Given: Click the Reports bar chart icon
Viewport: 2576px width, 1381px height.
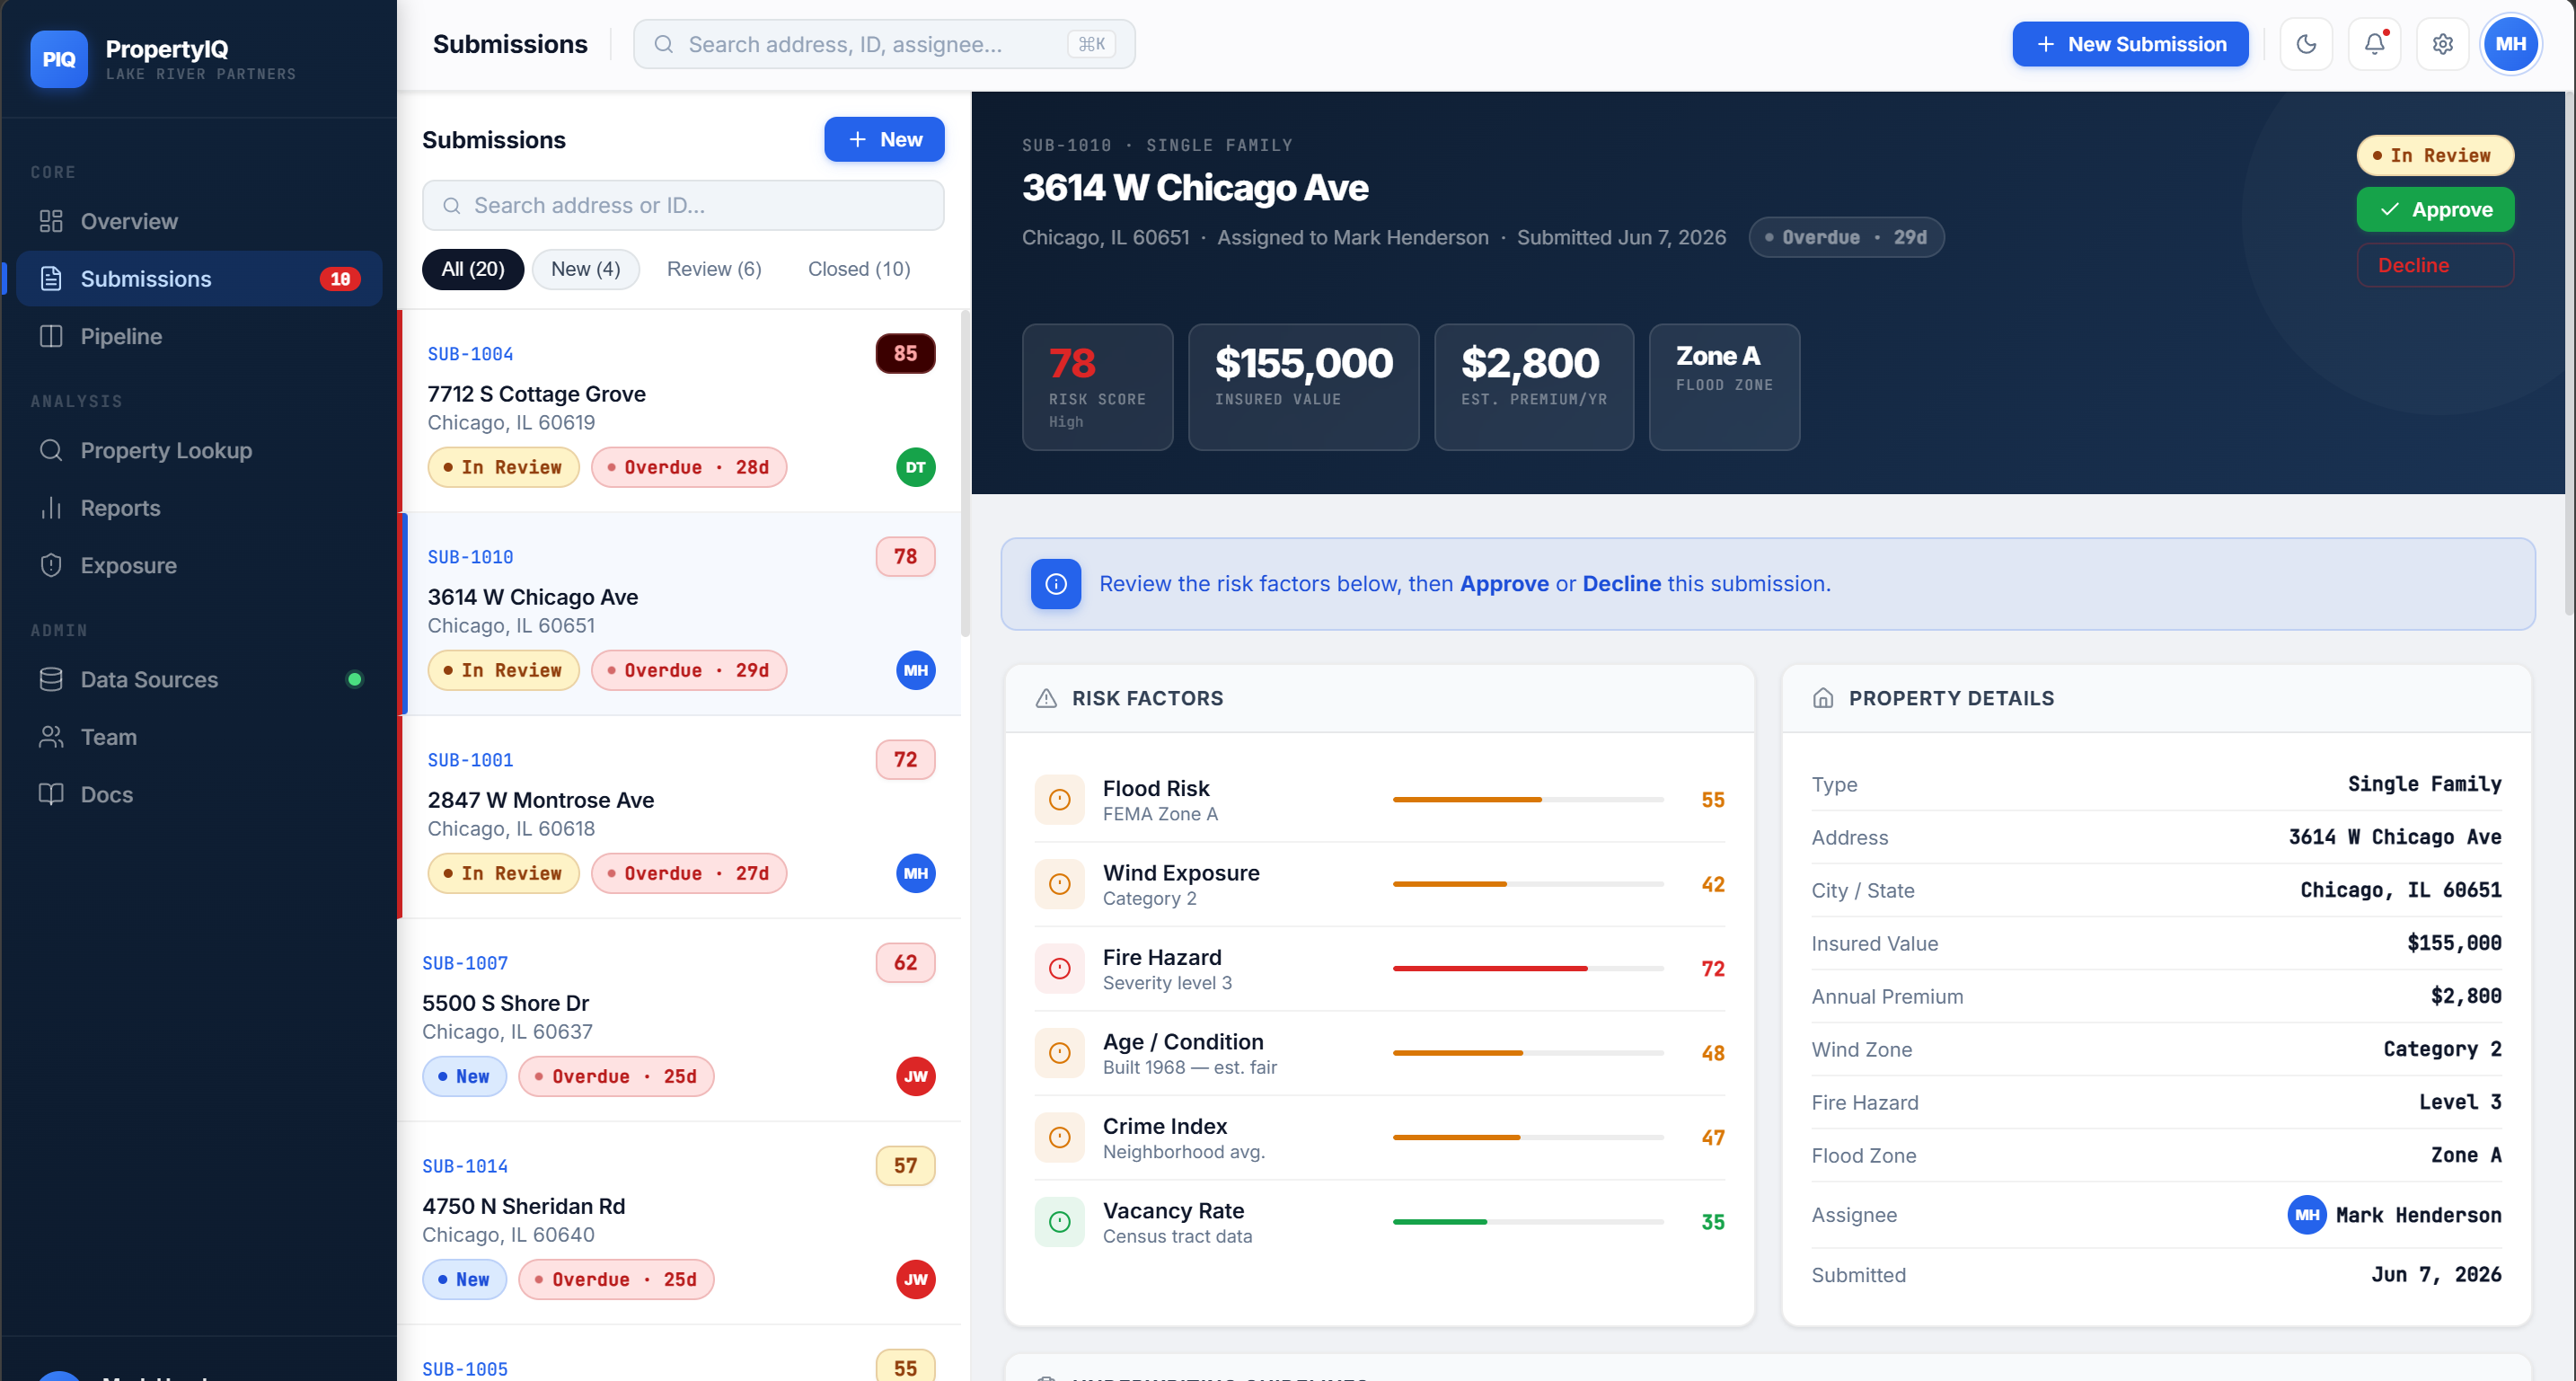Looking at the screenshot, I should click(51, 508).
